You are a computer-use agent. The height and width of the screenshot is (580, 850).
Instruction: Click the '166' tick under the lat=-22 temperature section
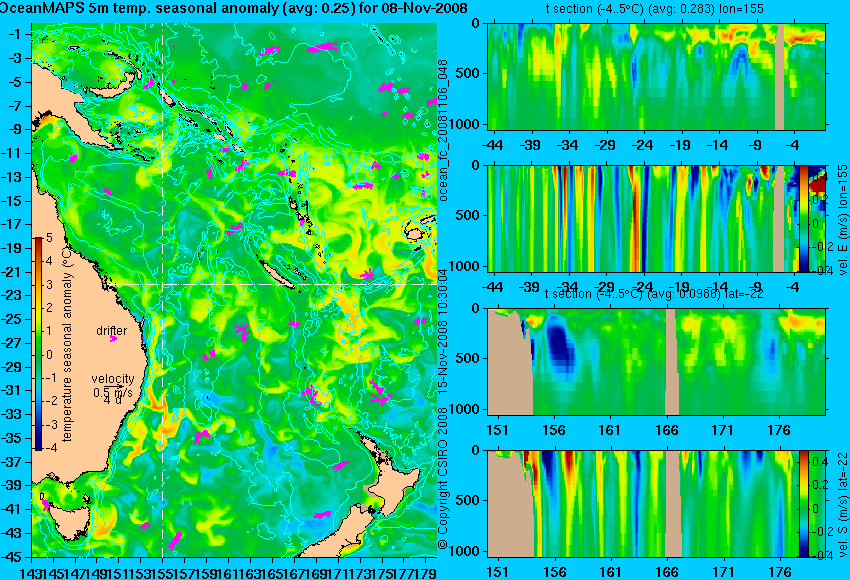[x=666, y=430]
